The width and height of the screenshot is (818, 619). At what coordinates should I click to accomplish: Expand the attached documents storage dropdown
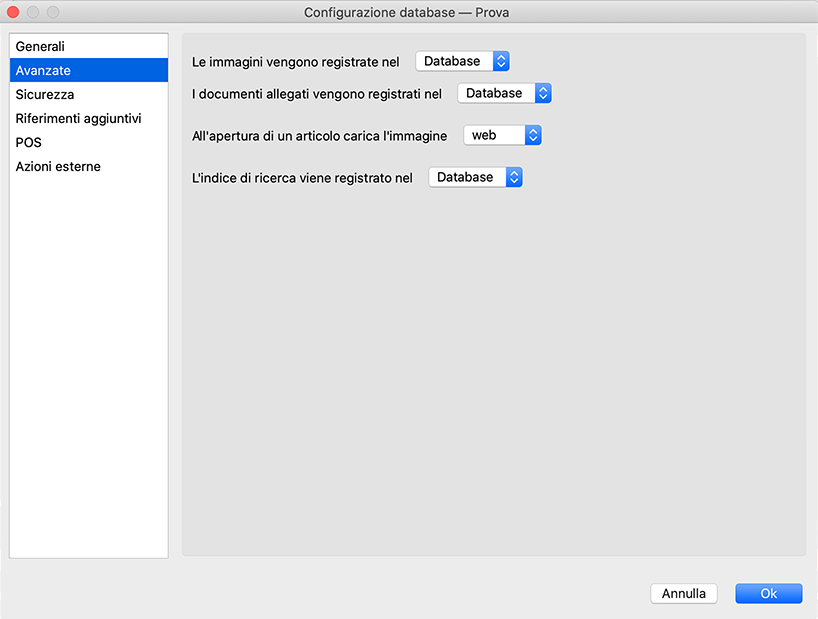tap(504, 94)
